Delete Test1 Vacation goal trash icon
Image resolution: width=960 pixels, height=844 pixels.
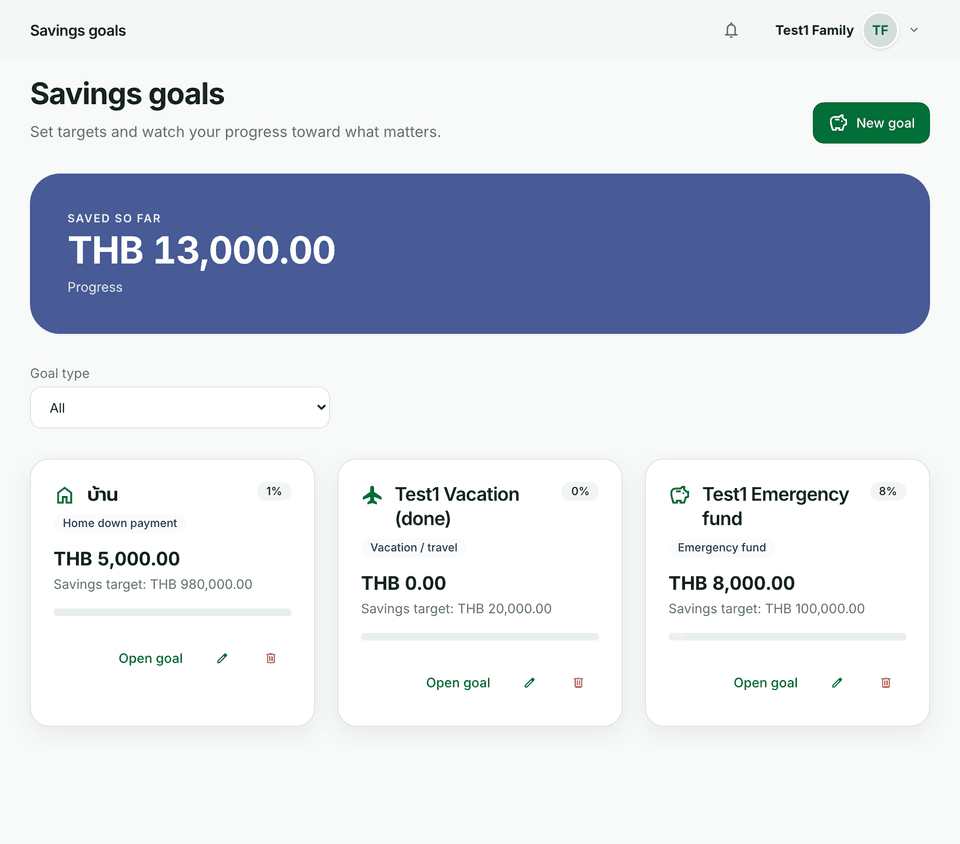coord(578,683)
